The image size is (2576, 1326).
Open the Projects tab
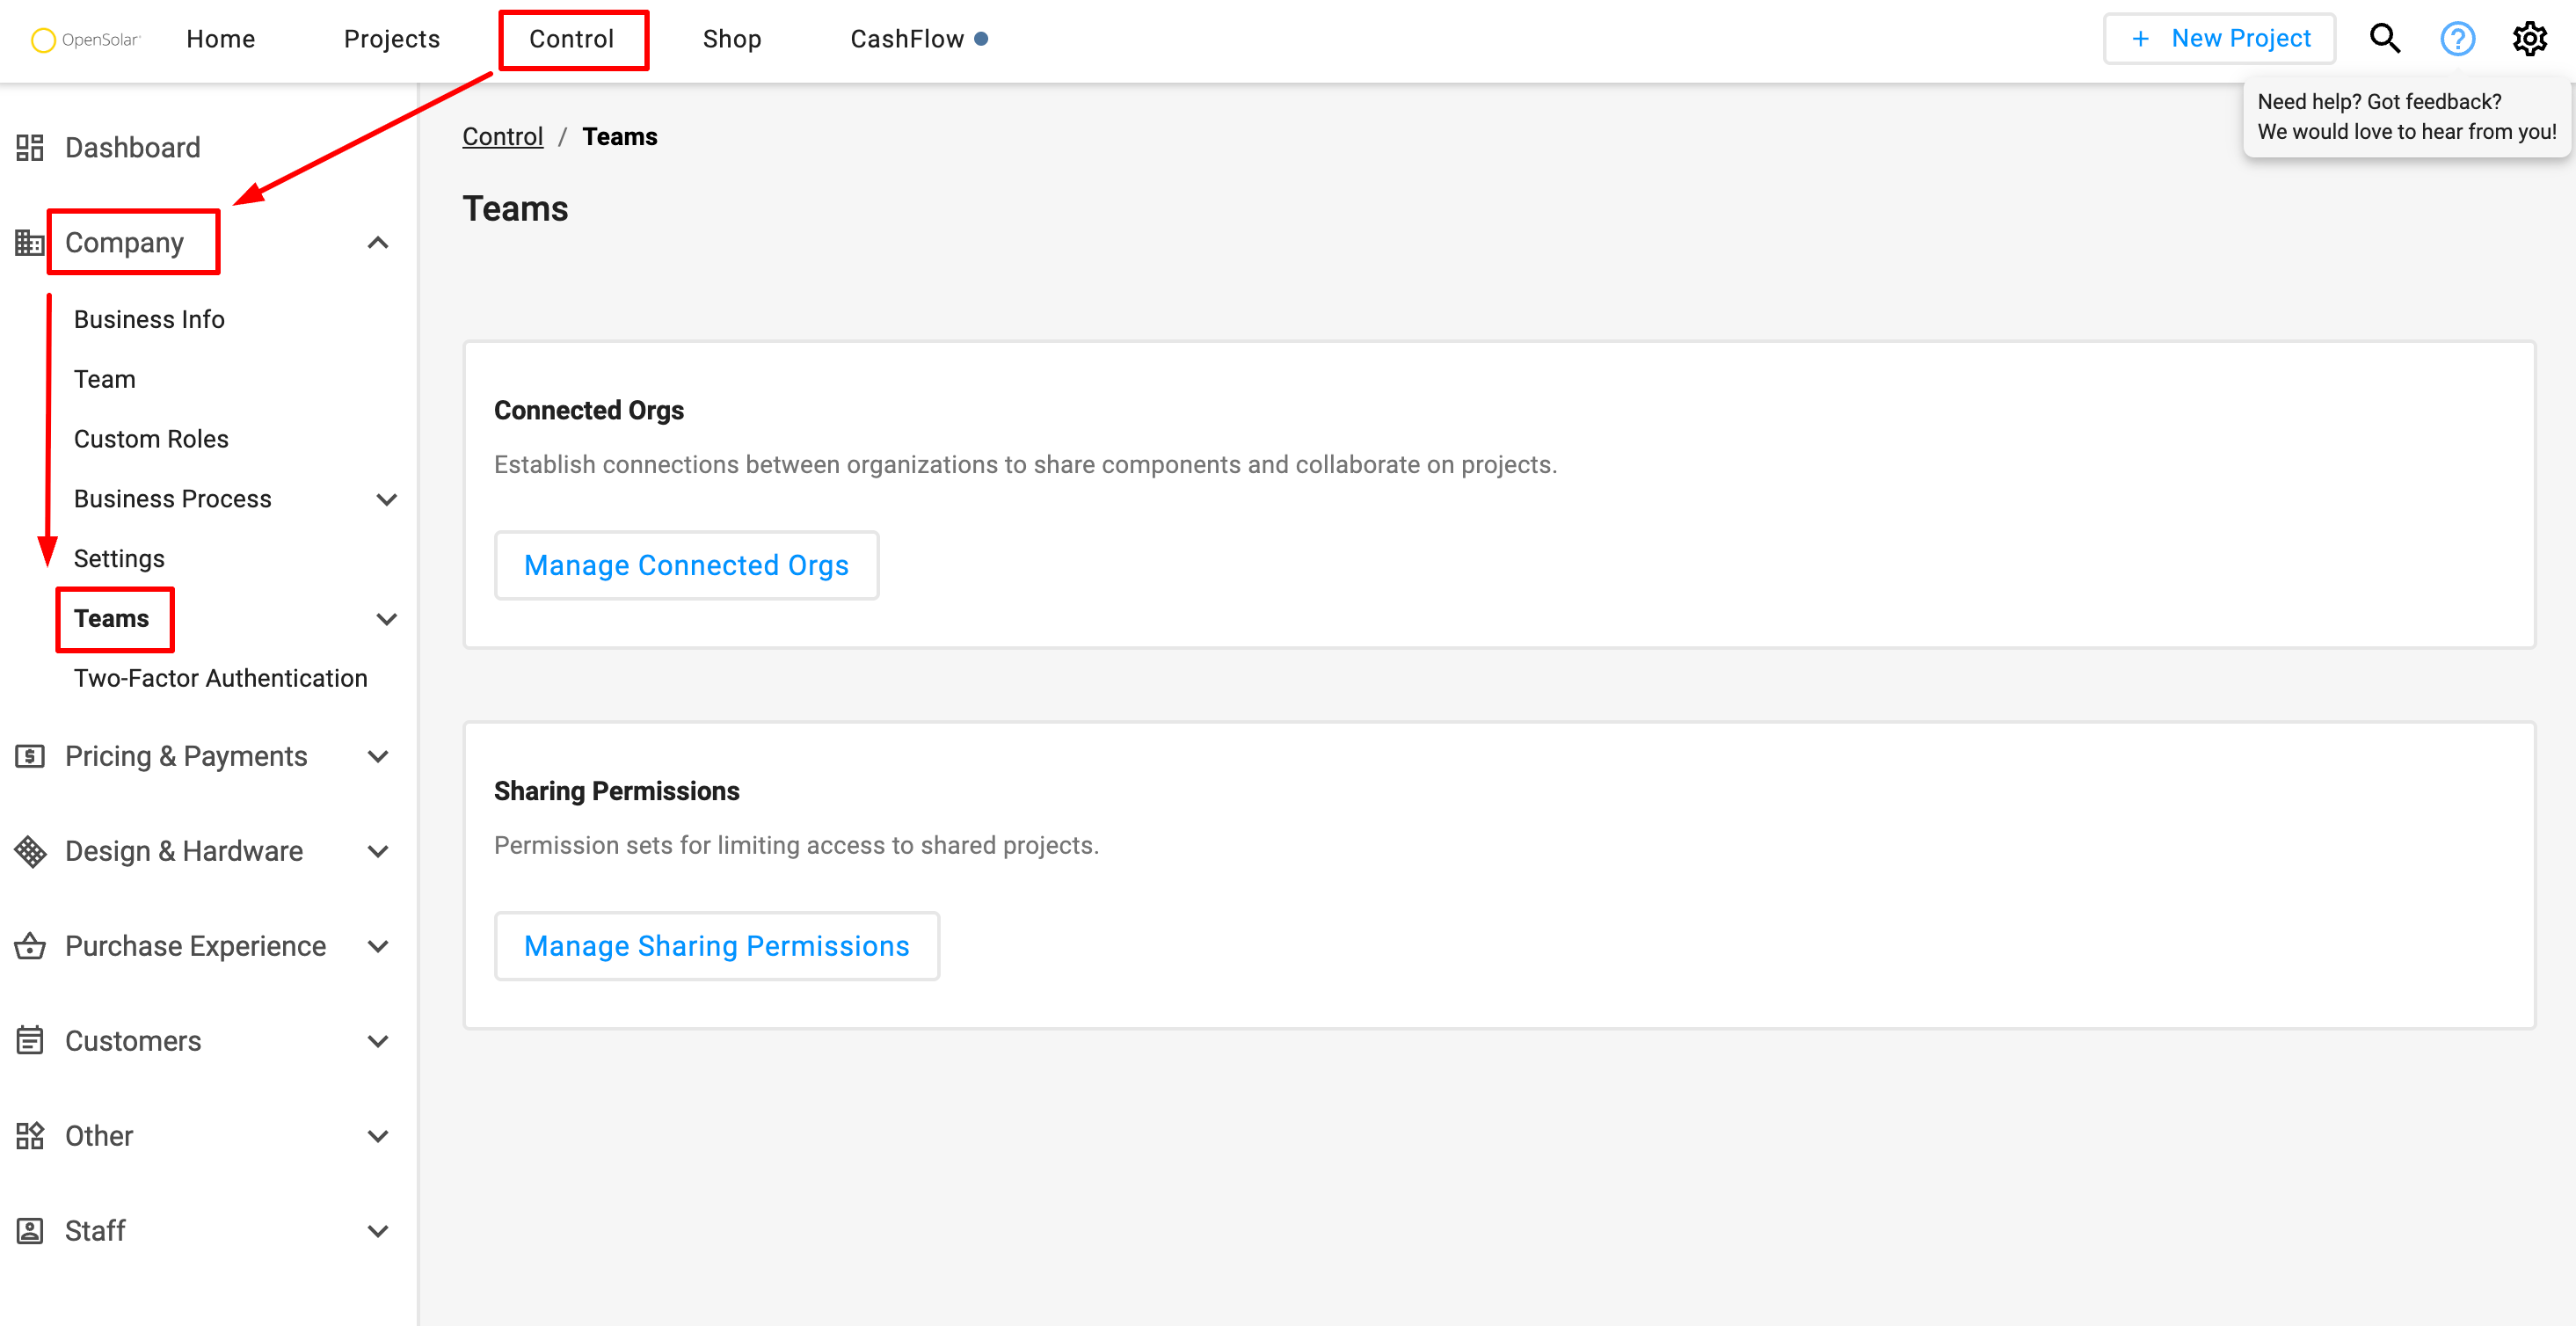(392, 39)
